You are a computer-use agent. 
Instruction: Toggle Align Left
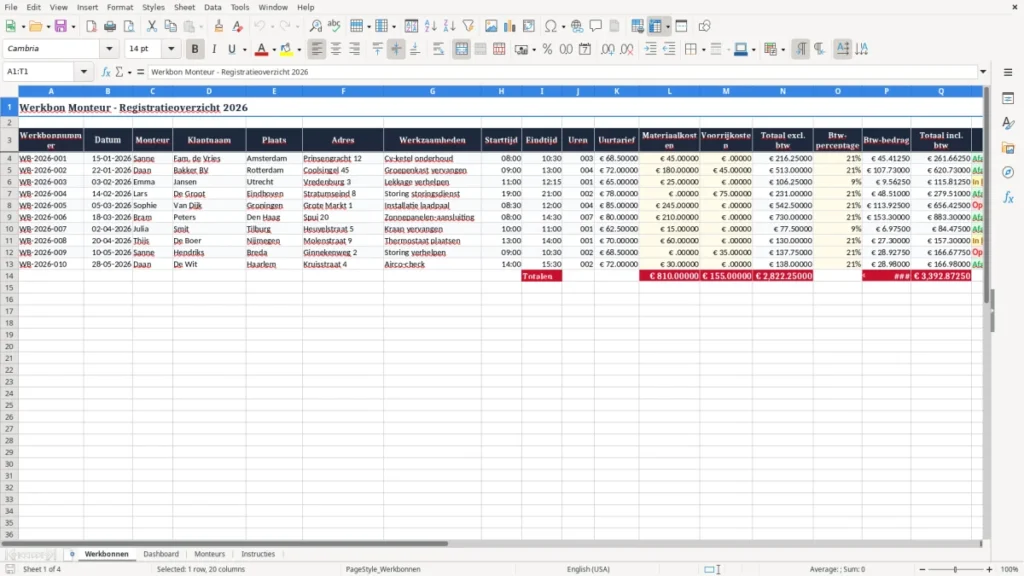pyautogui.click(x=317, y=49)
